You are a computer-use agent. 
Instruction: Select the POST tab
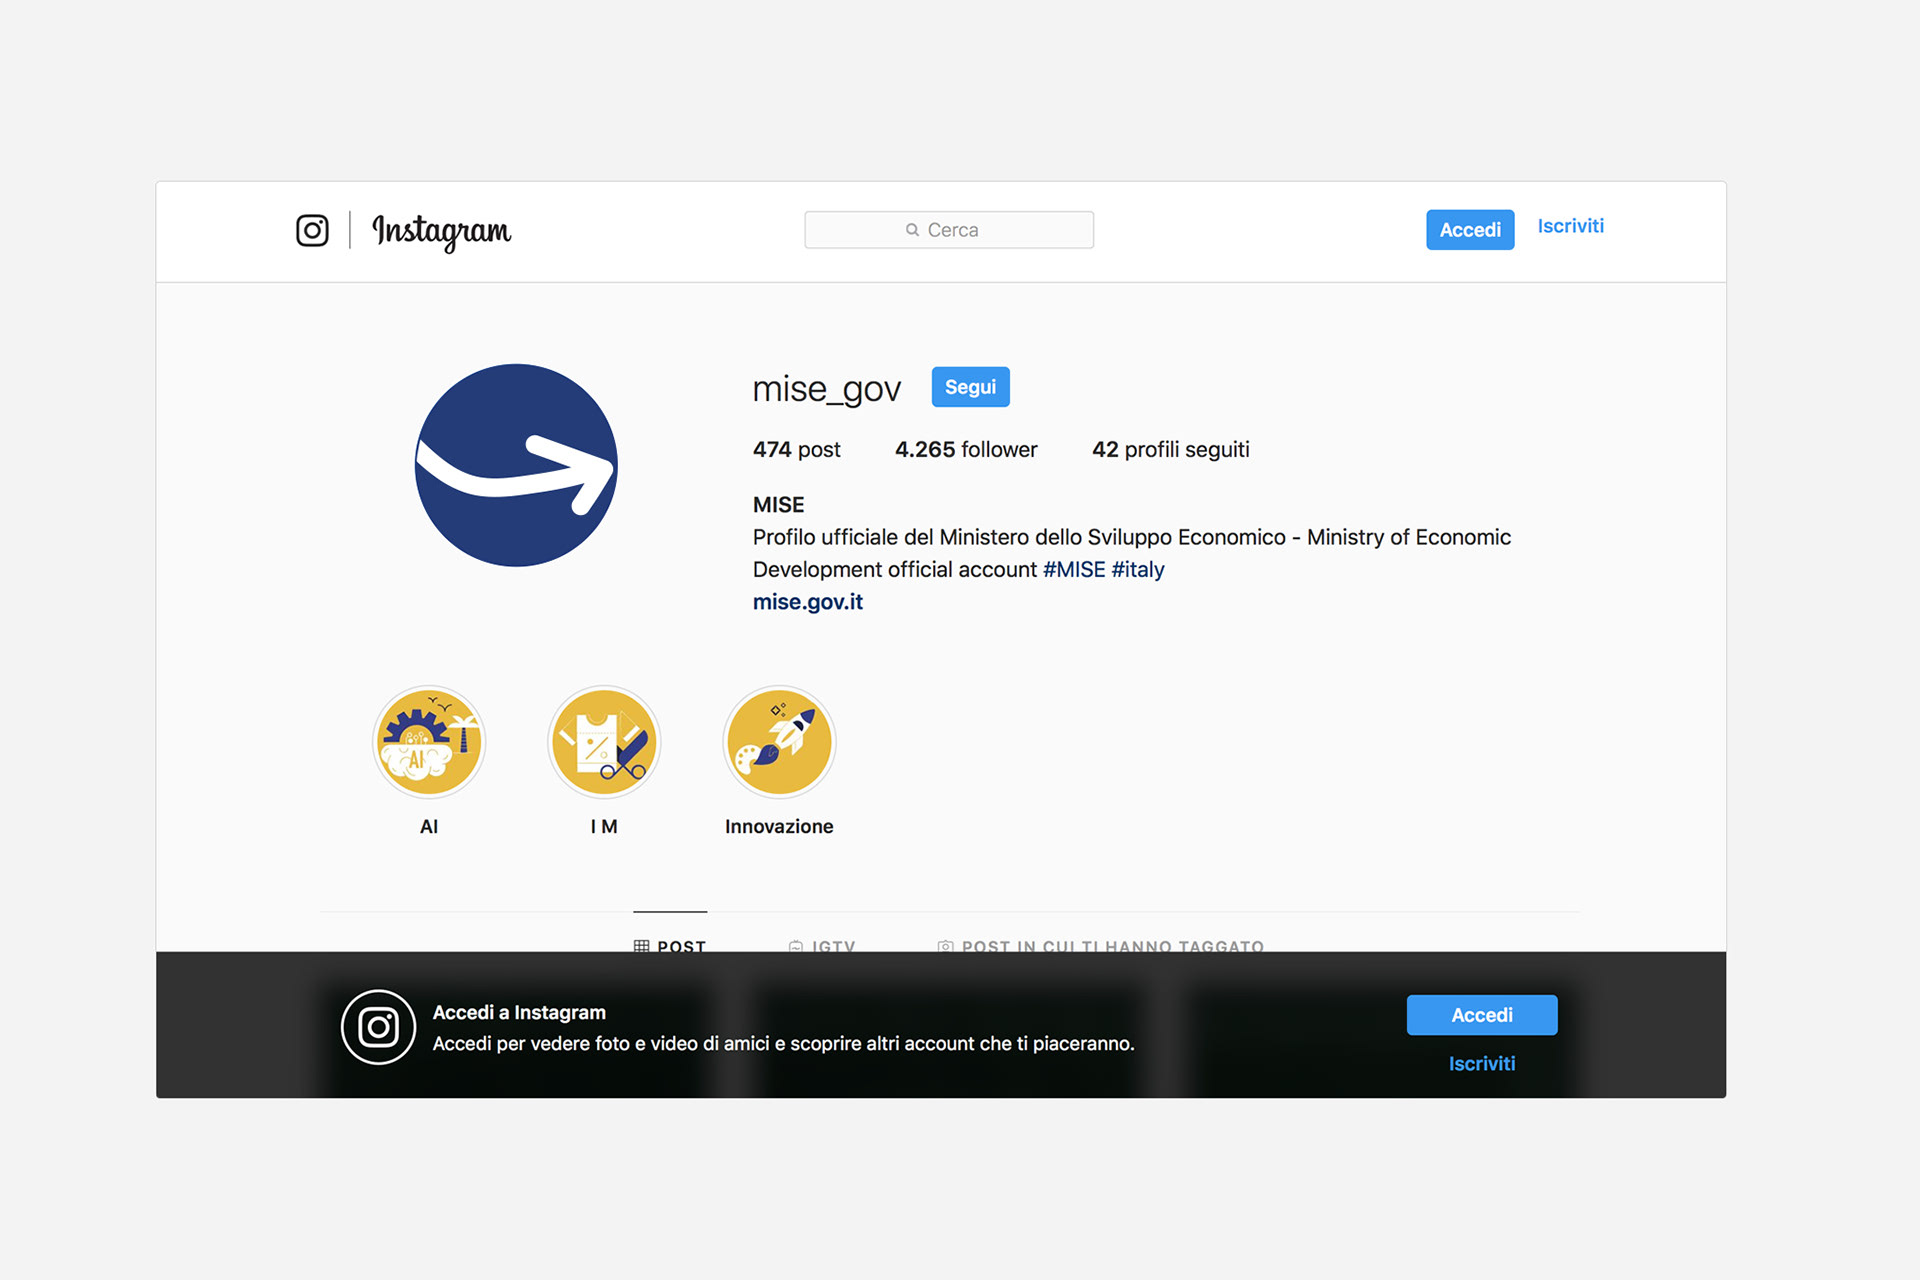click(x=670, y=944)
